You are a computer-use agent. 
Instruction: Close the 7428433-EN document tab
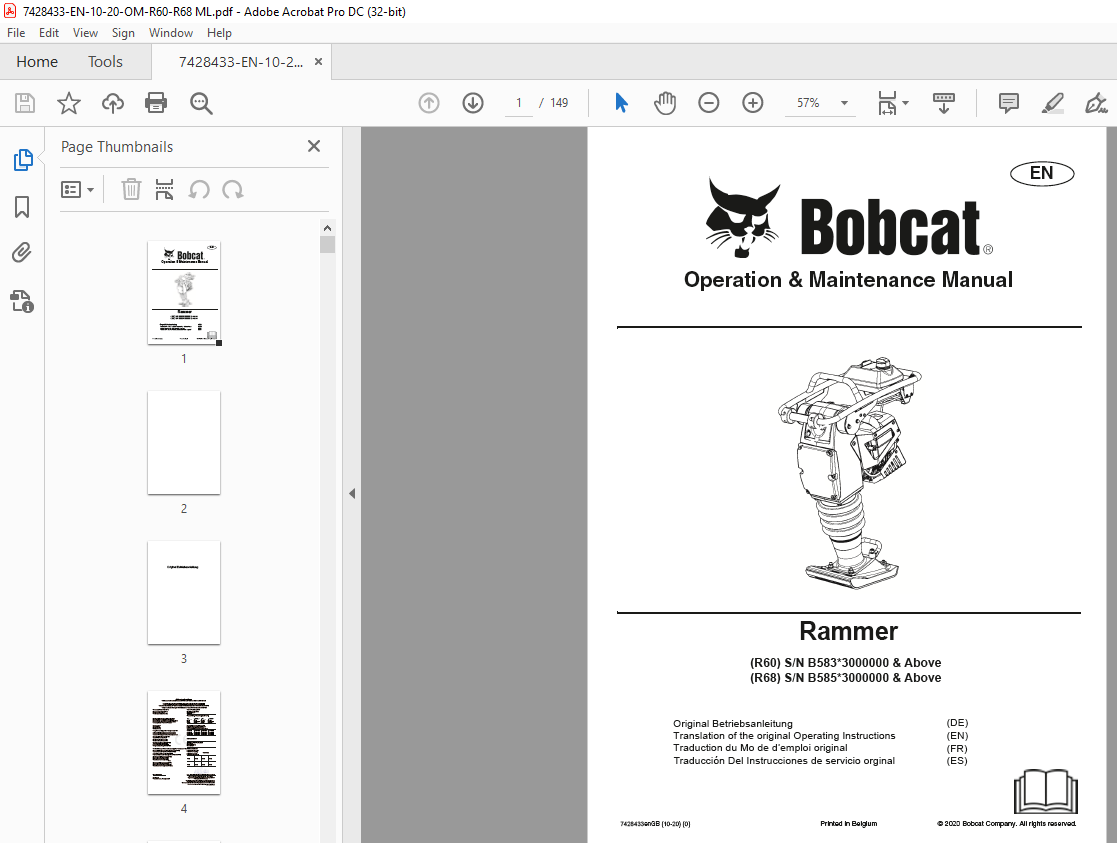pos(318,62)
